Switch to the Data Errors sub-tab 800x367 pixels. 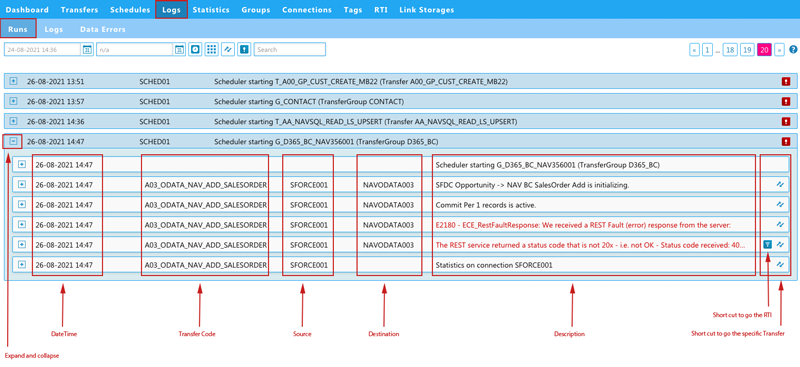point(103,29)
